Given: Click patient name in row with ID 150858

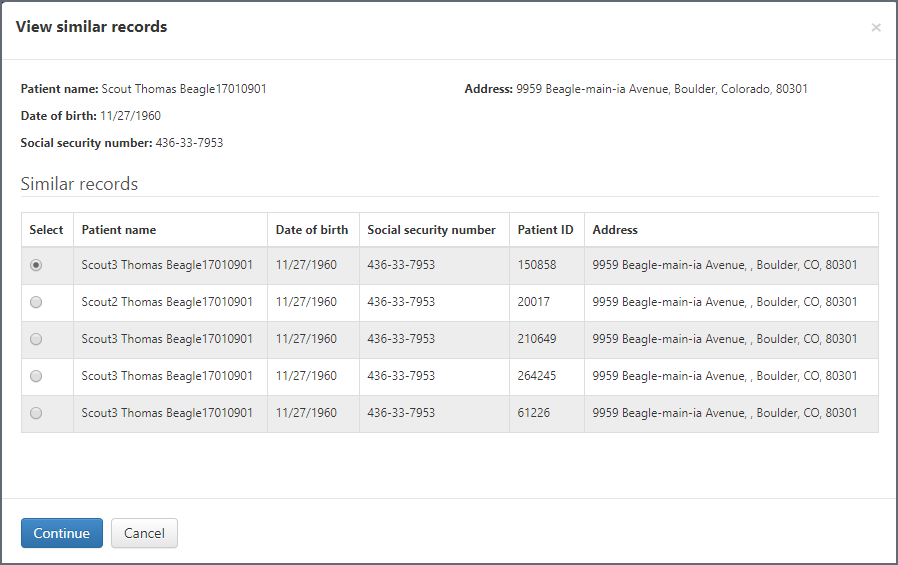Looking at the screenshot, I should [x=167, y=264].
